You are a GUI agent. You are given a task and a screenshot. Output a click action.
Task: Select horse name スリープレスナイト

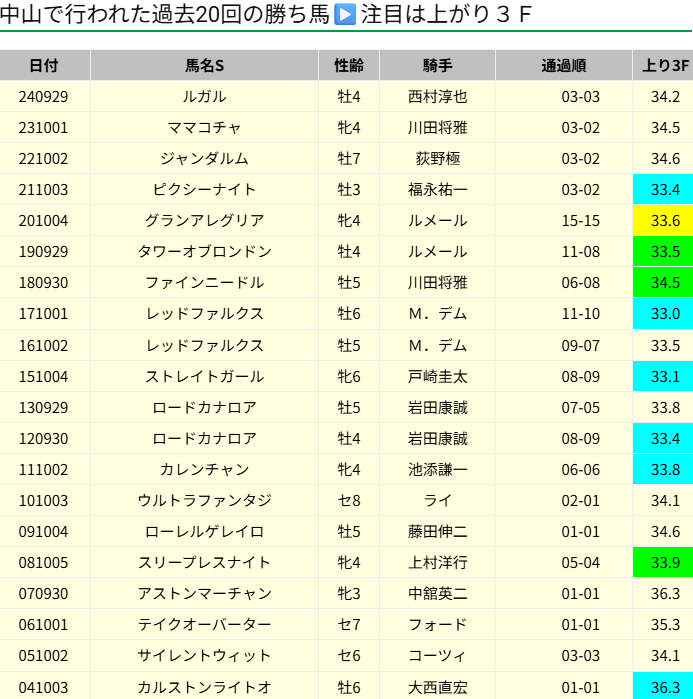coord(204,562)
